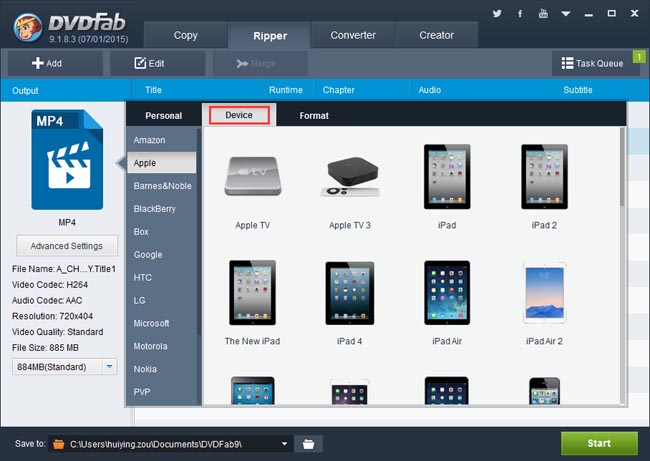Open the title bar dropdown menu arrow

(565, 14)
